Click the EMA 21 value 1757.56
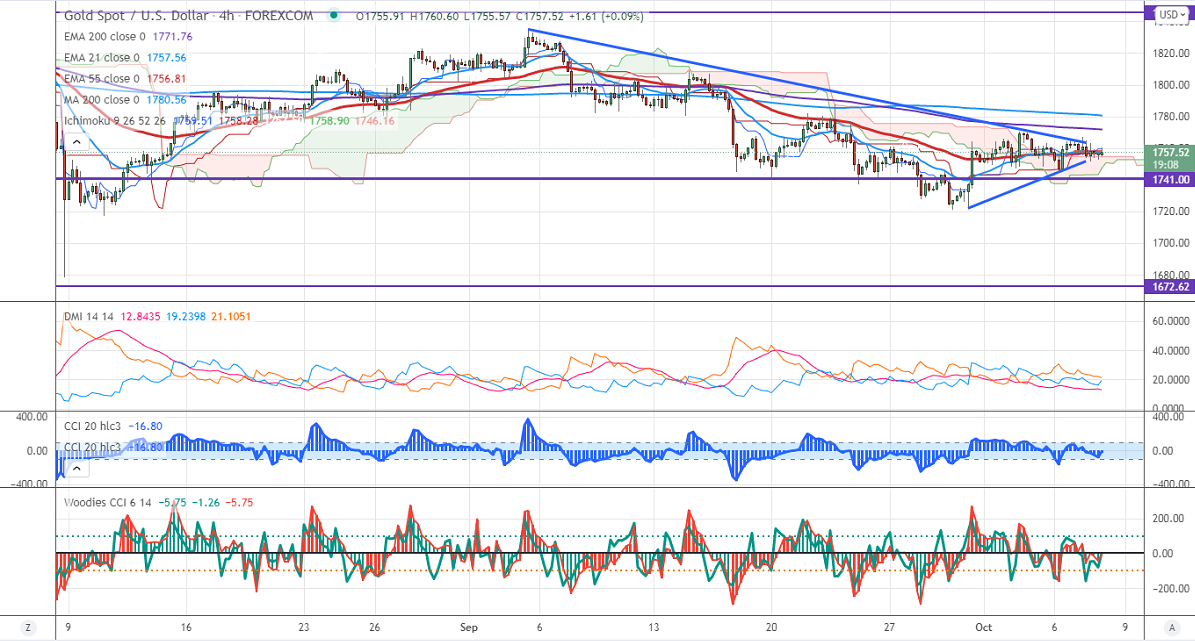 click(x=166, y=58)
